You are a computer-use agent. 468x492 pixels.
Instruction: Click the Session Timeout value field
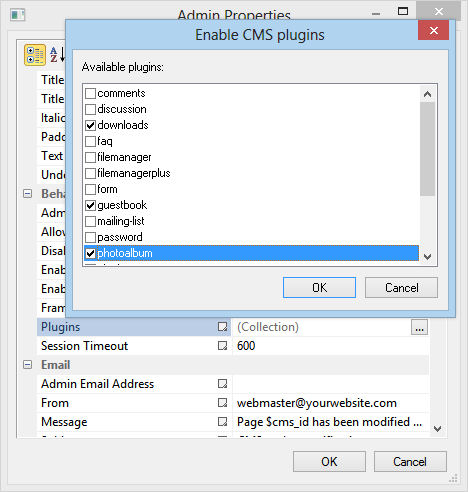tap(330, 346)
